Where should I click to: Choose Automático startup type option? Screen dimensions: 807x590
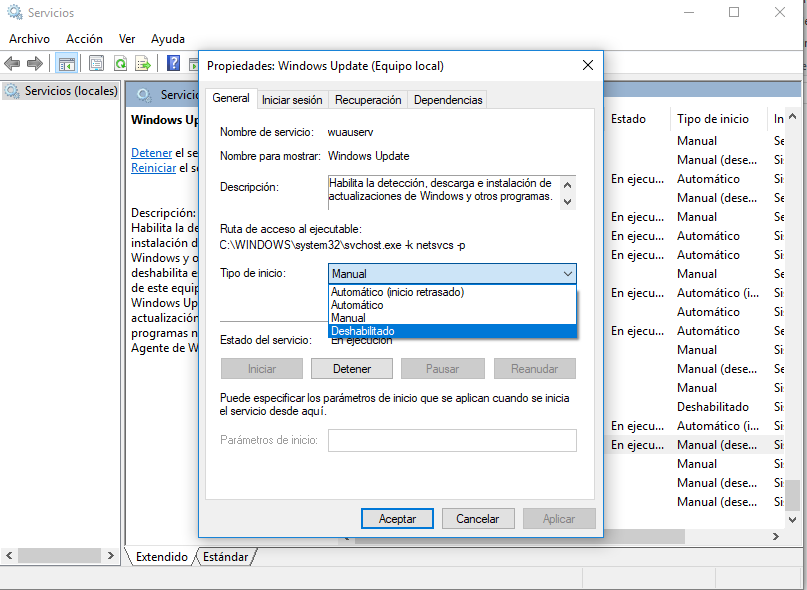[x=452, y=305]
